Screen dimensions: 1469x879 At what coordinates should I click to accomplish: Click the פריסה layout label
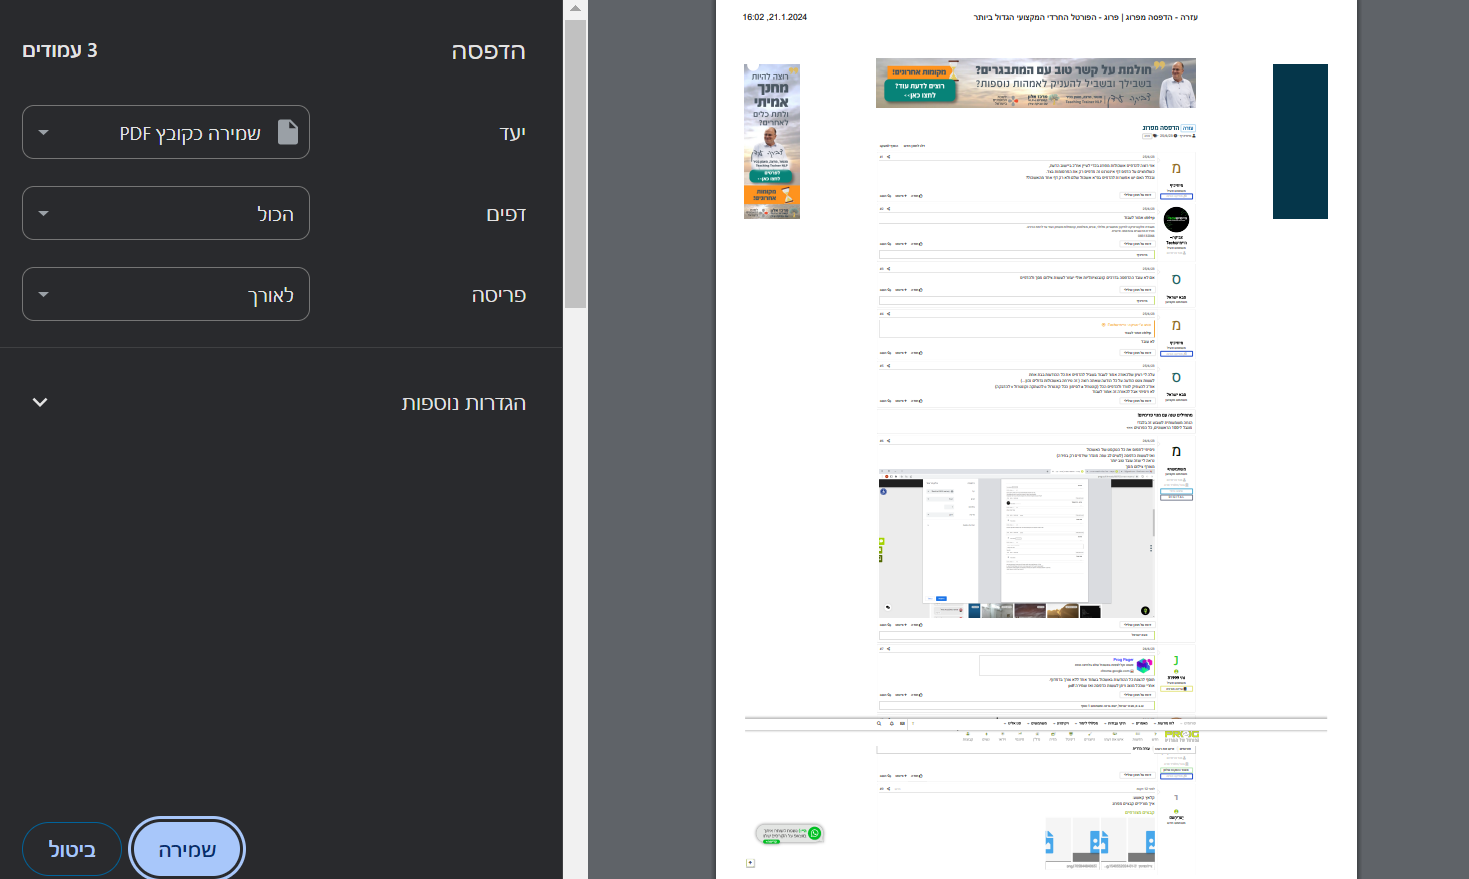click(499, 295)
